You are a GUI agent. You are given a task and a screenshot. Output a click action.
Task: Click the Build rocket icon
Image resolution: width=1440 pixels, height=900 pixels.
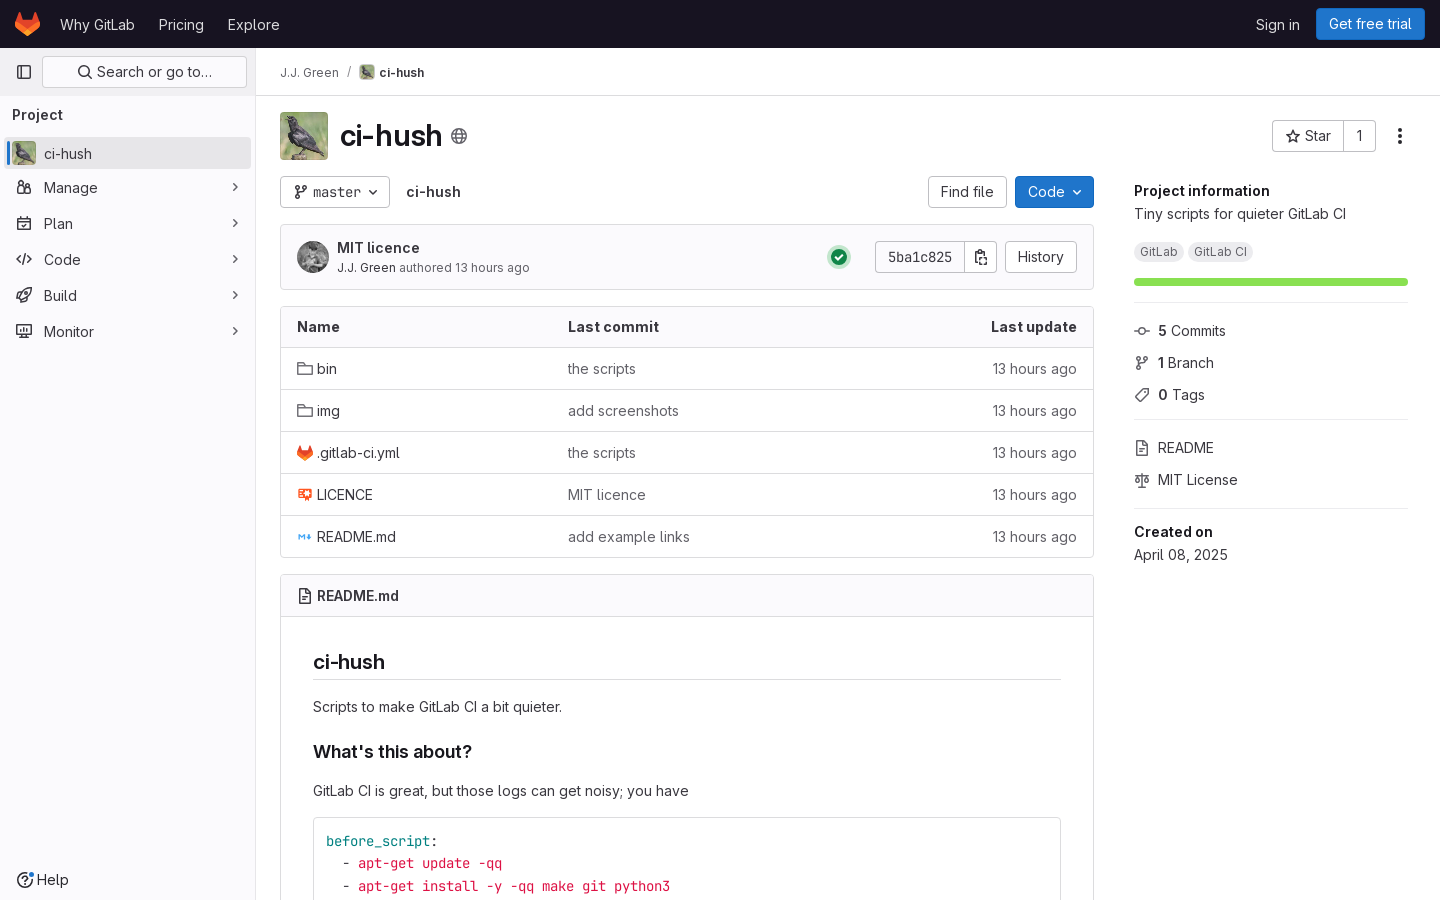point(24,296)
